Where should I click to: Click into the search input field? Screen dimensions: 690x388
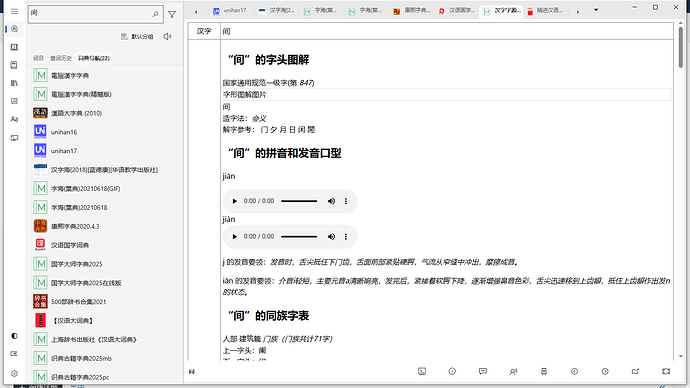[90, 14]
